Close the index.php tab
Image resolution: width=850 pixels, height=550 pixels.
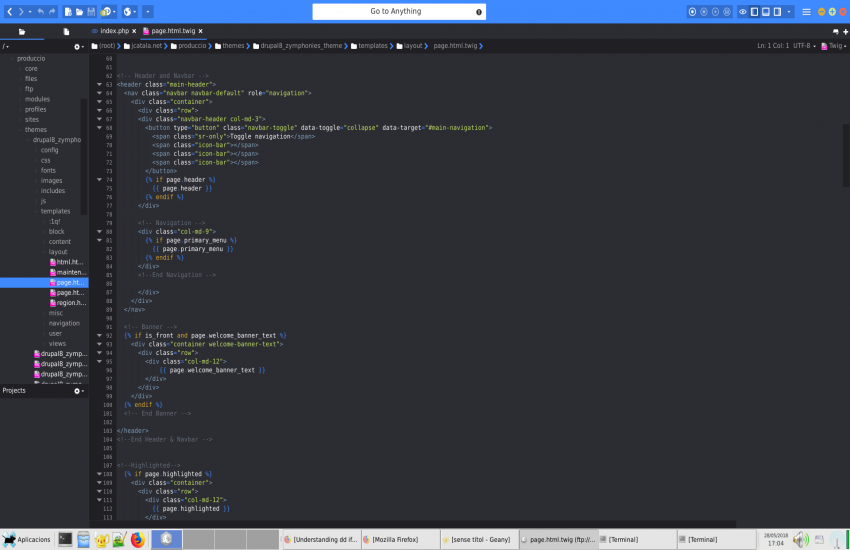pos(134,31)
